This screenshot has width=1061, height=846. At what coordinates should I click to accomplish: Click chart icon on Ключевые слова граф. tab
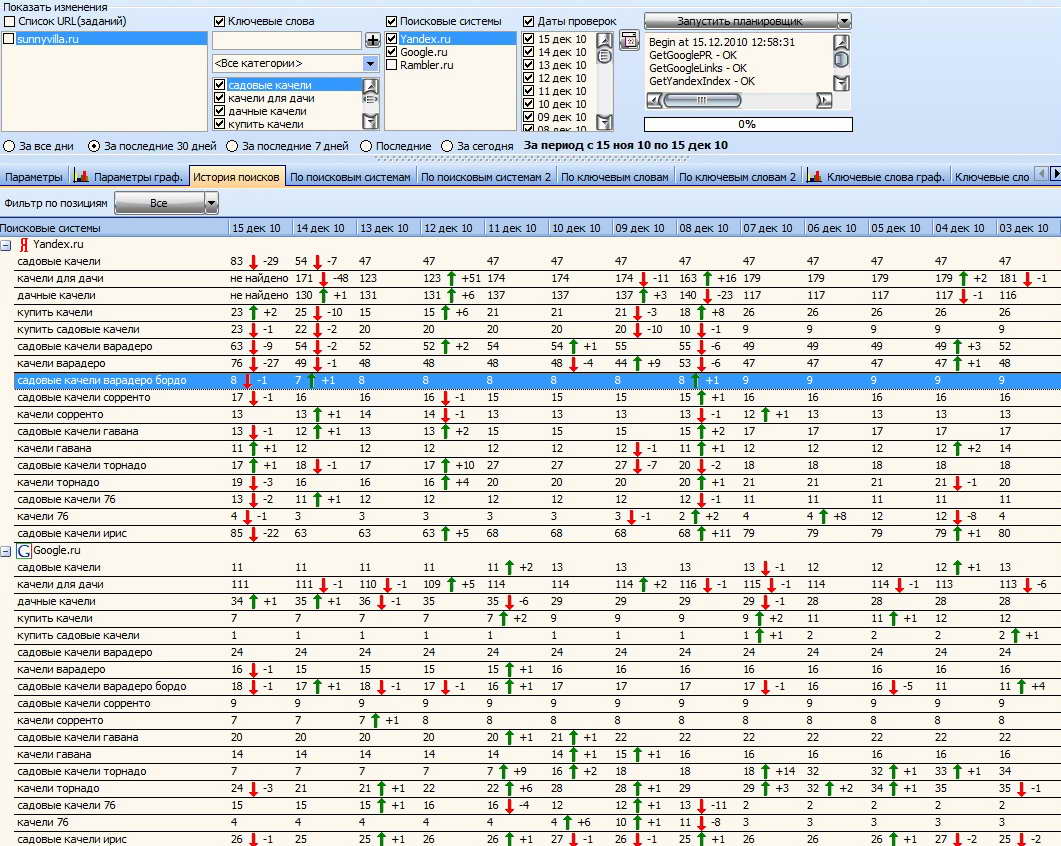[815, 176]
